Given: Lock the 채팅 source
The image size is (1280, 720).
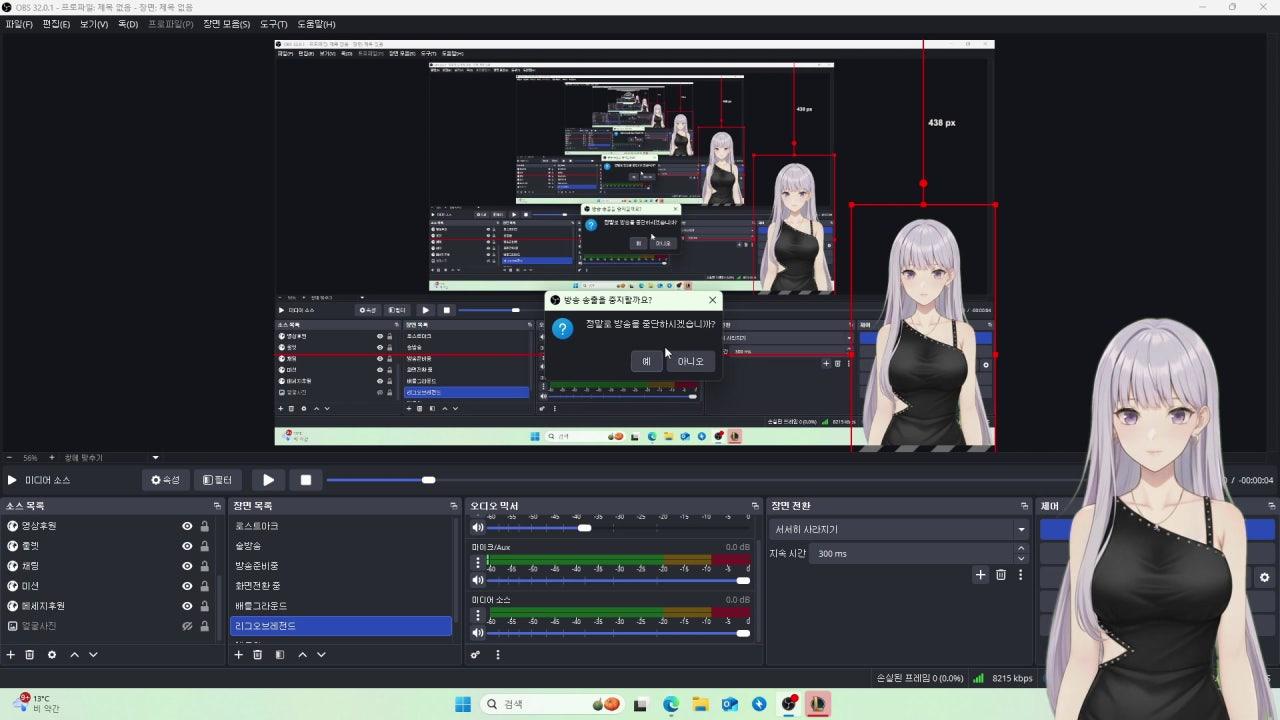Looking at the screenshot, I should click(x=204, y=566).
